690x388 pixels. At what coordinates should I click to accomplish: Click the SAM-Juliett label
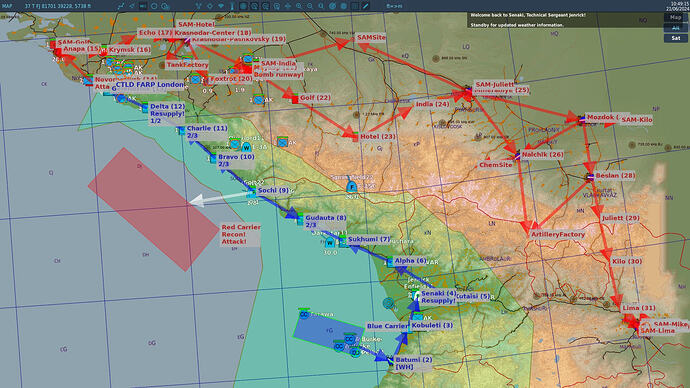(x=494, y=84)
